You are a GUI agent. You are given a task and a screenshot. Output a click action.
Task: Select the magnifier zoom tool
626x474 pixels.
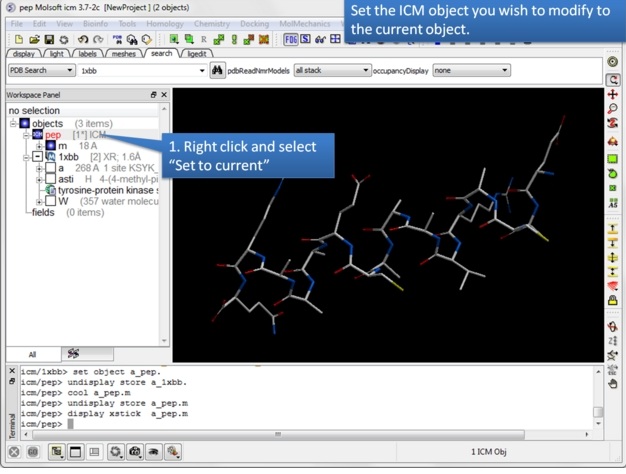click(x=613, y=109)
